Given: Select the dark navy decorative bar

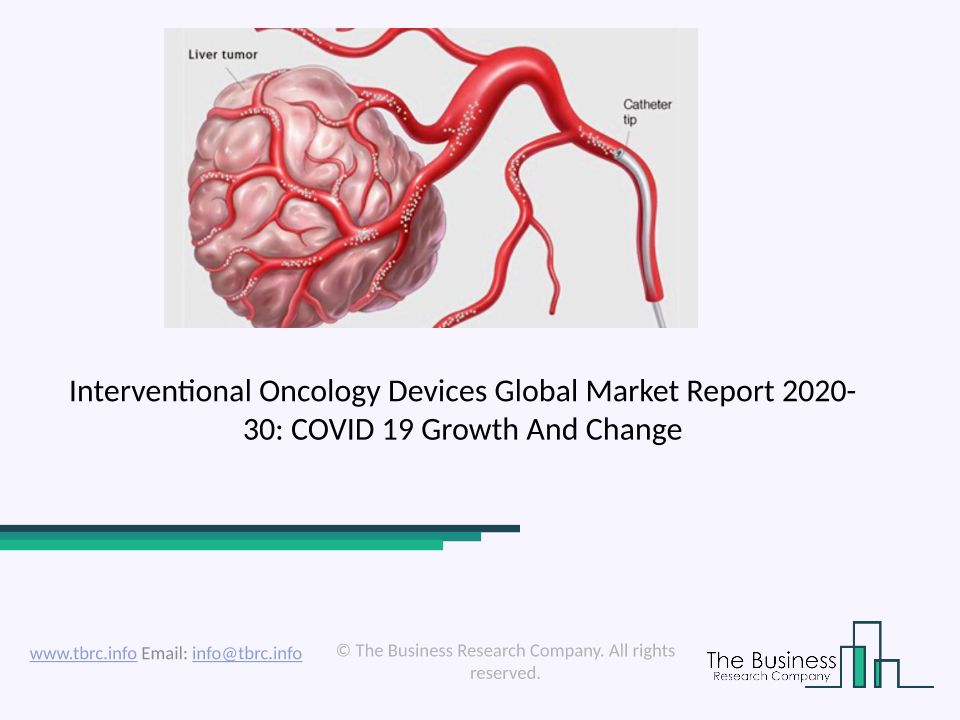Looking at the screenshot, I should pos(260,528).
